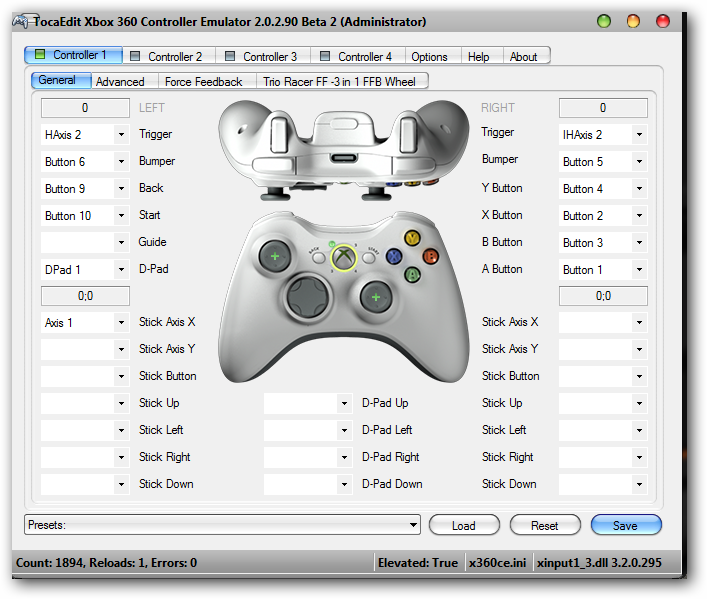707x599 pixels.
Task: Expand left Stick Up dropdown
Action: [x=85, y=403]
